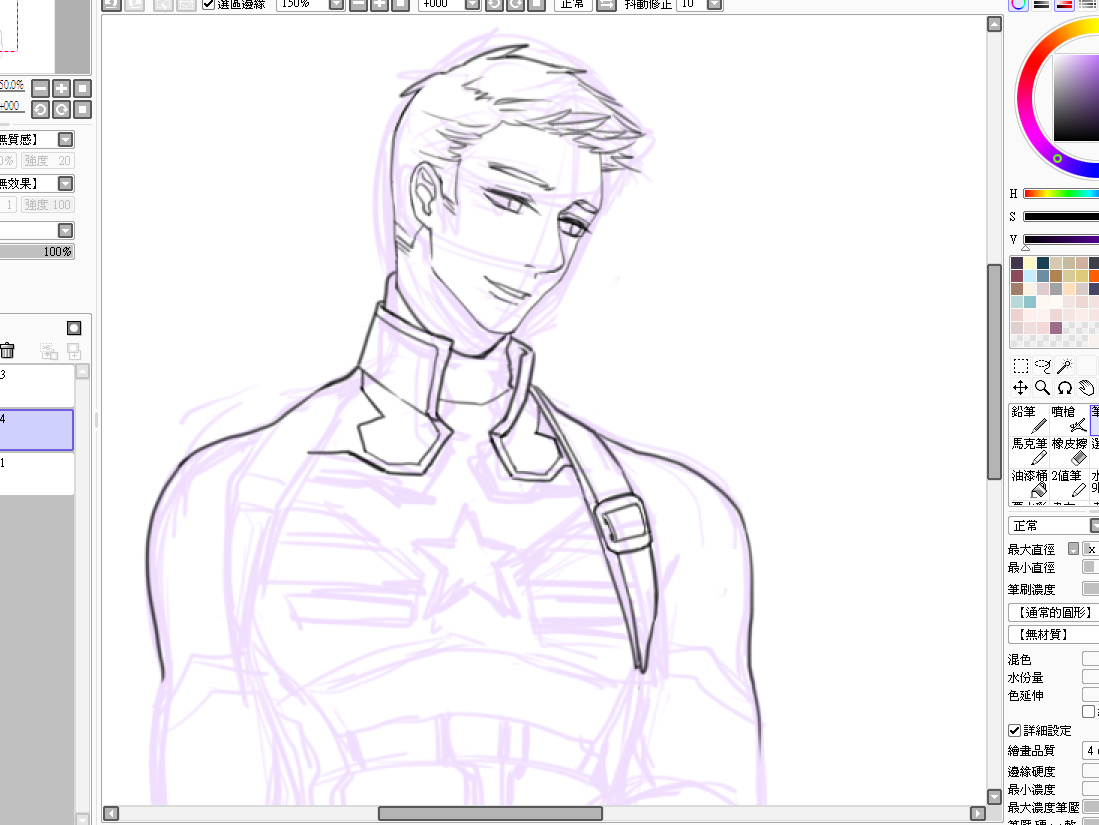1099x825 pixels.
Task: Zoom out using navigator minus button
Action: point(41,88)
